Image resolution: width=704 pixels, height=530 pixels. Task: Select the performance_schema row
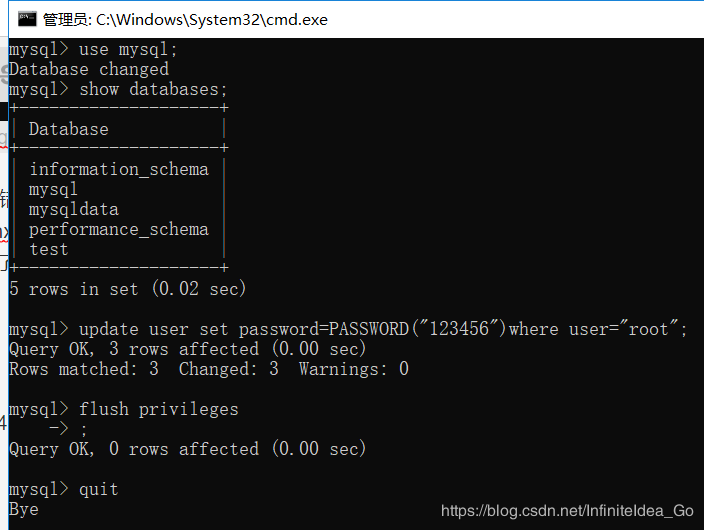[x=119, y=230]
